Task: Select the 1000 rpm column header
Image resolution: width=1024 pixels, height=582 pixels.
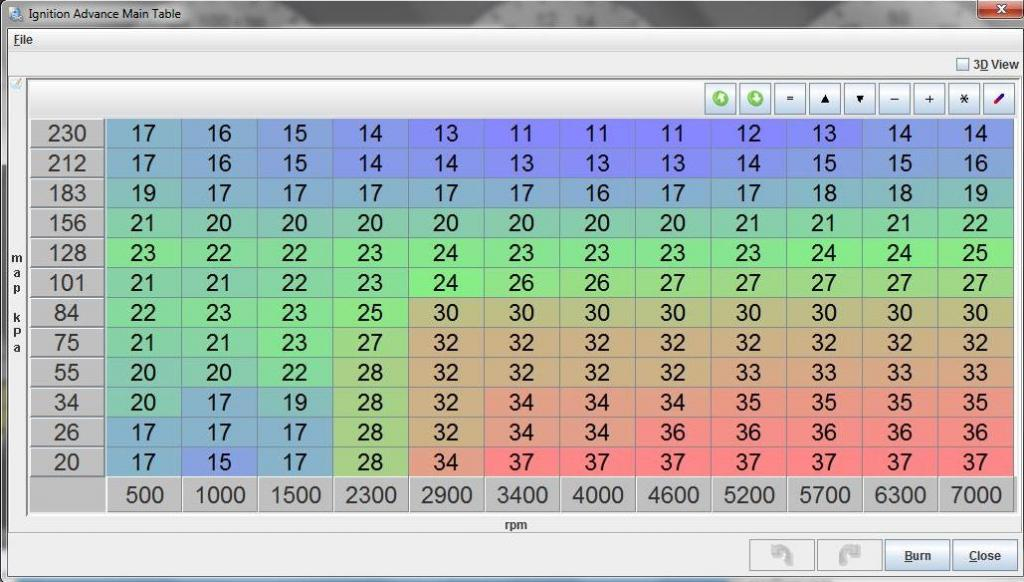Action: [x=219, y=495]
